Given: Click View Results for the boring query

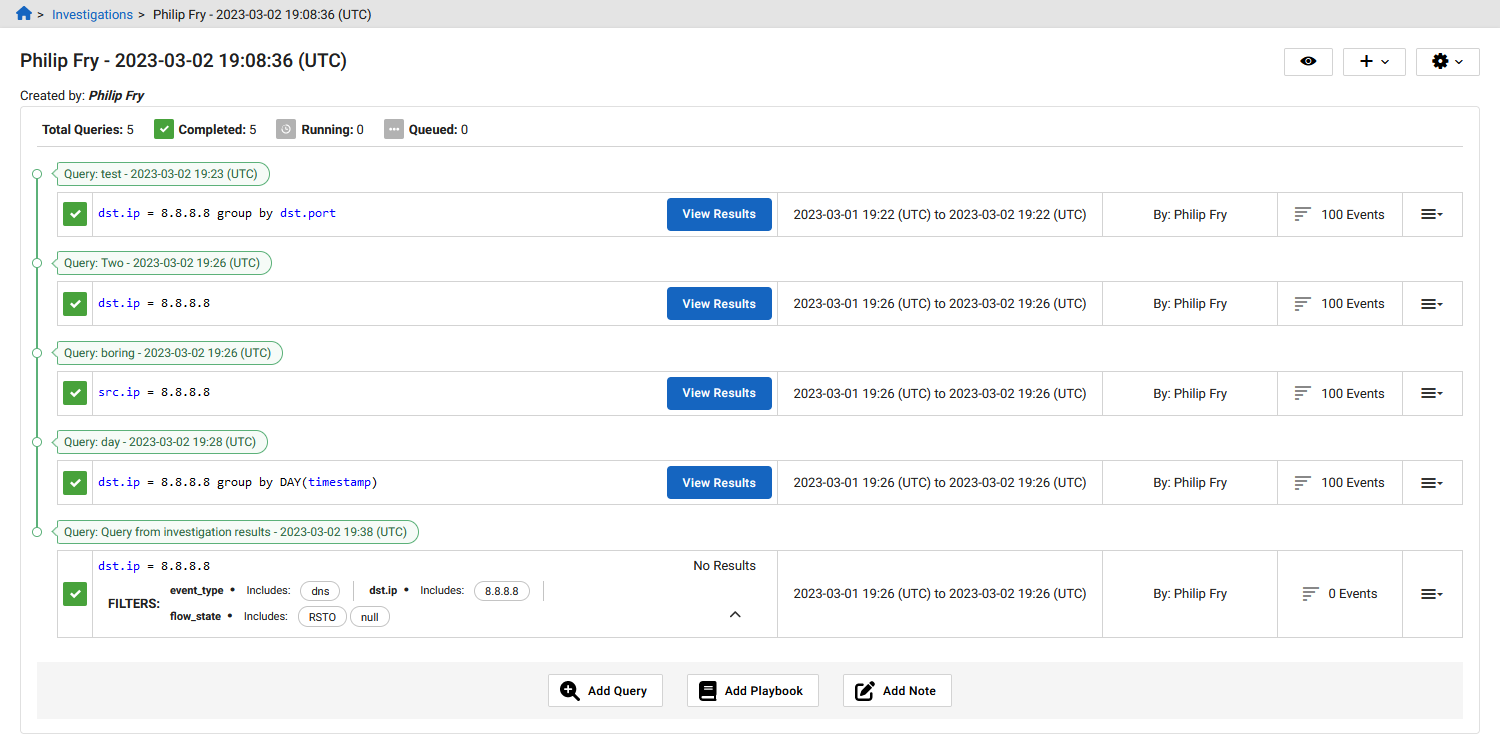Looking at the screenshot, I should 719,392.
